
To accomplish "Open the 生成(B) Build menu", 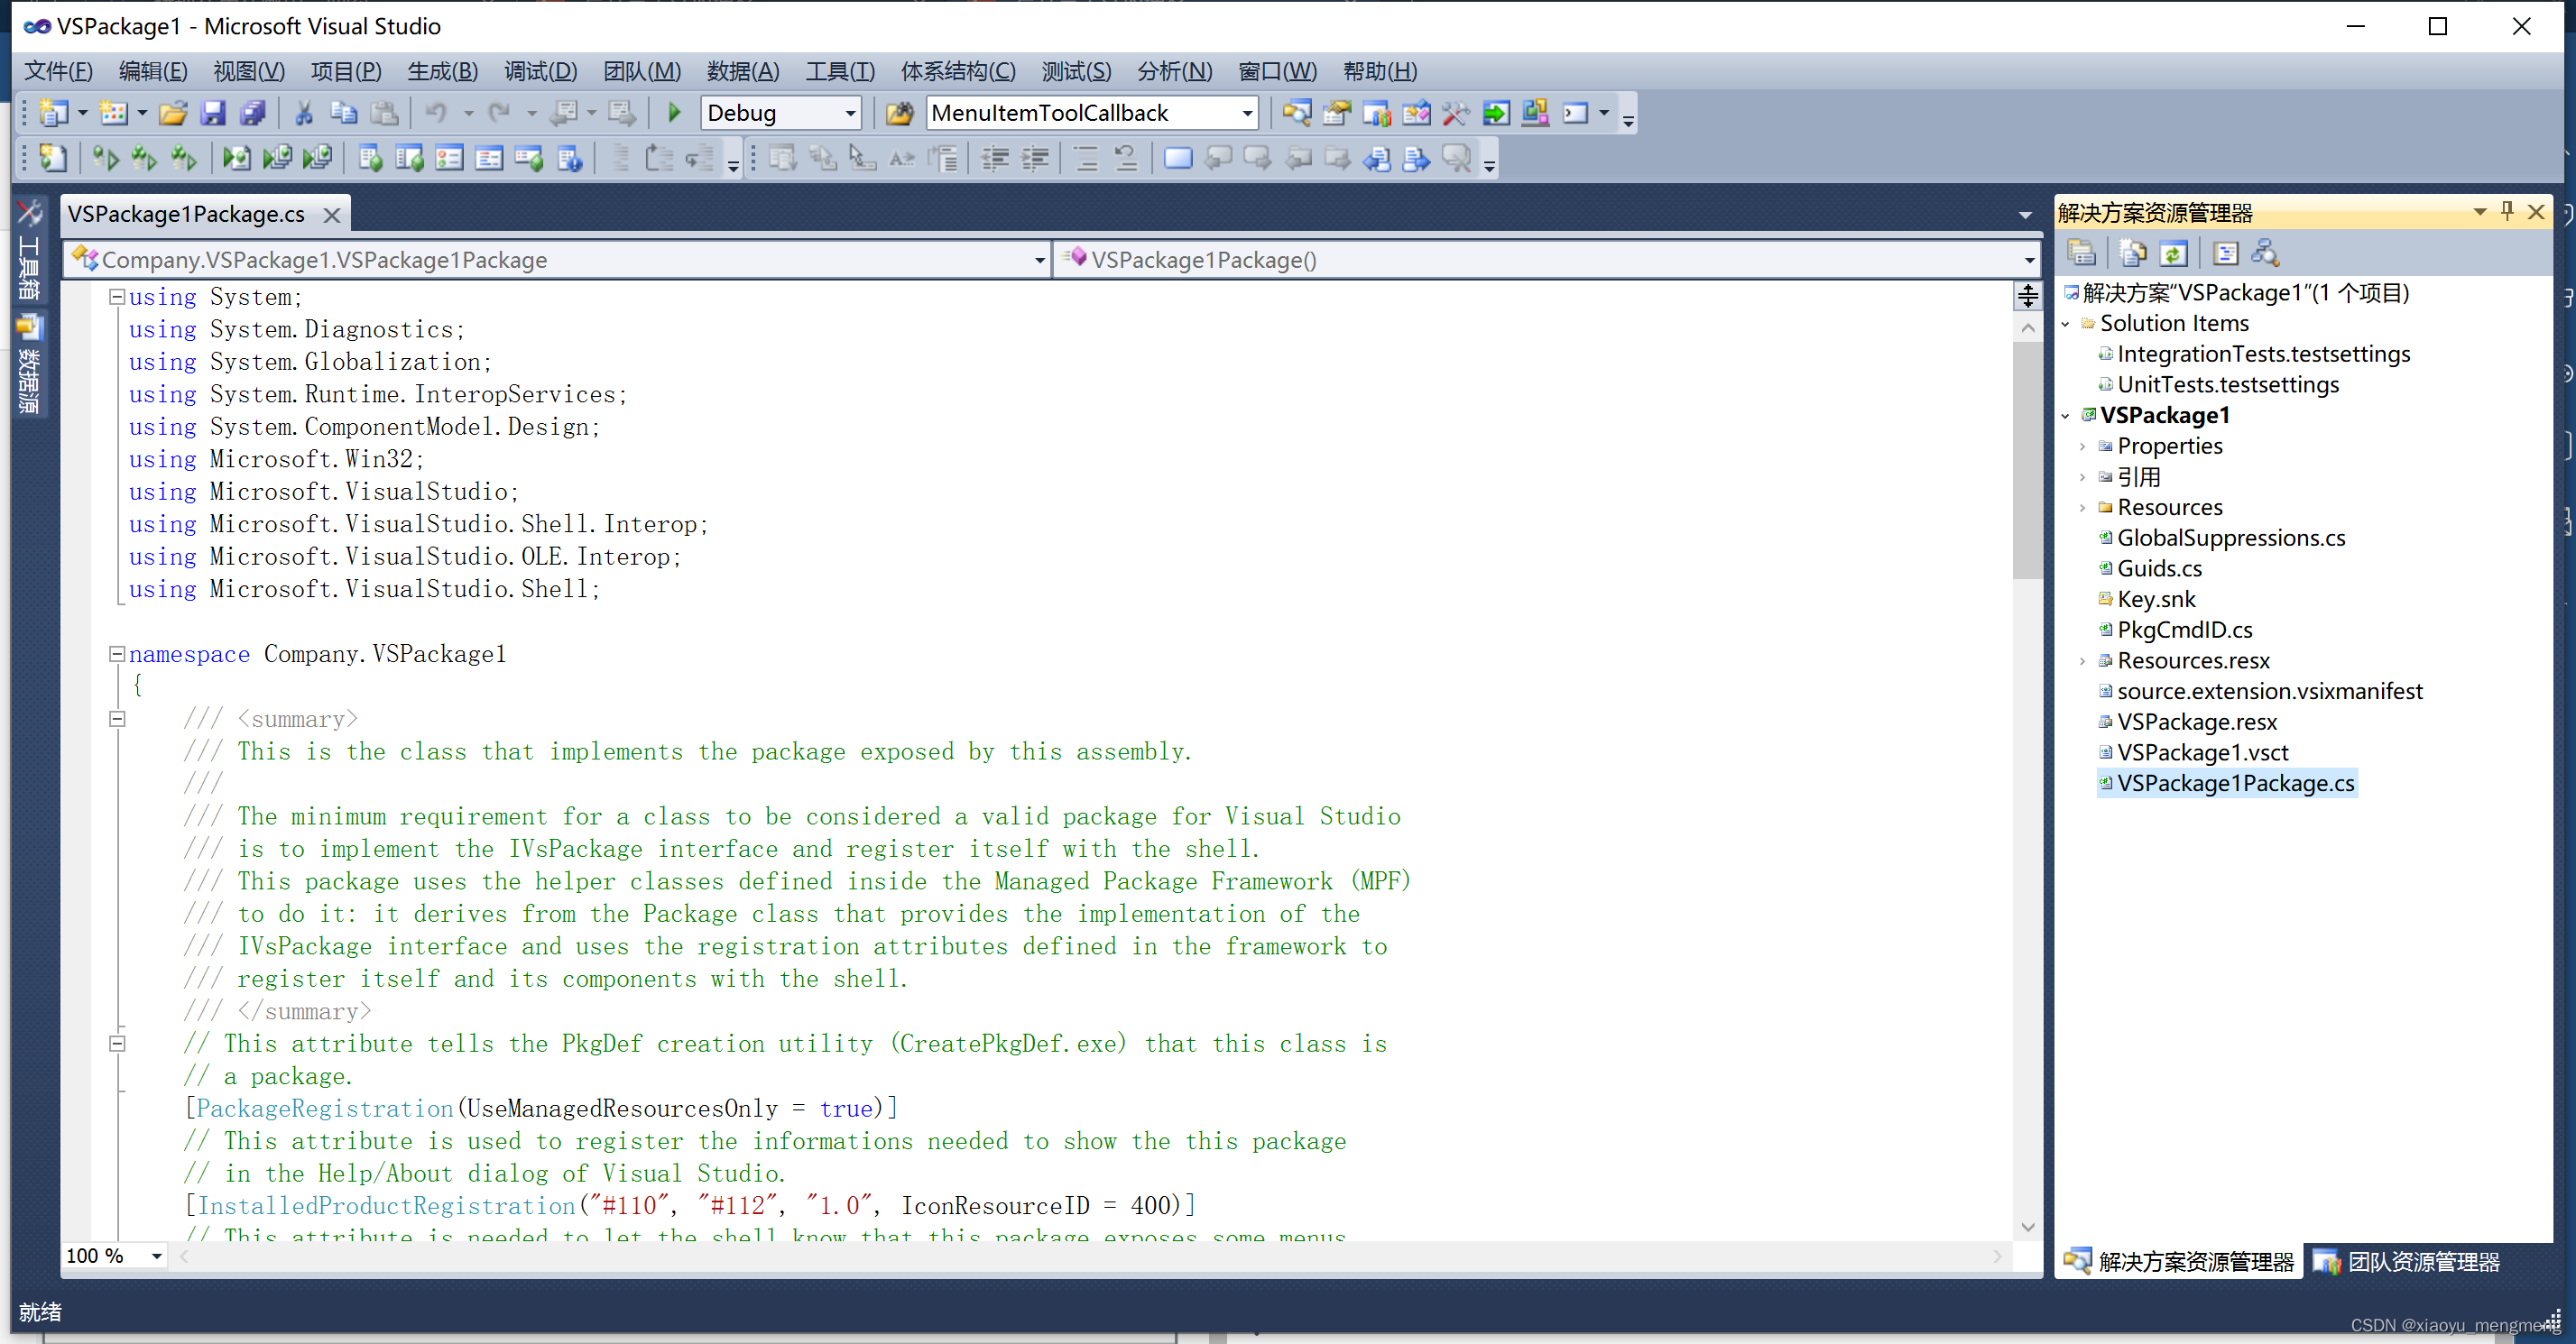I will click(x=442, y=71).
